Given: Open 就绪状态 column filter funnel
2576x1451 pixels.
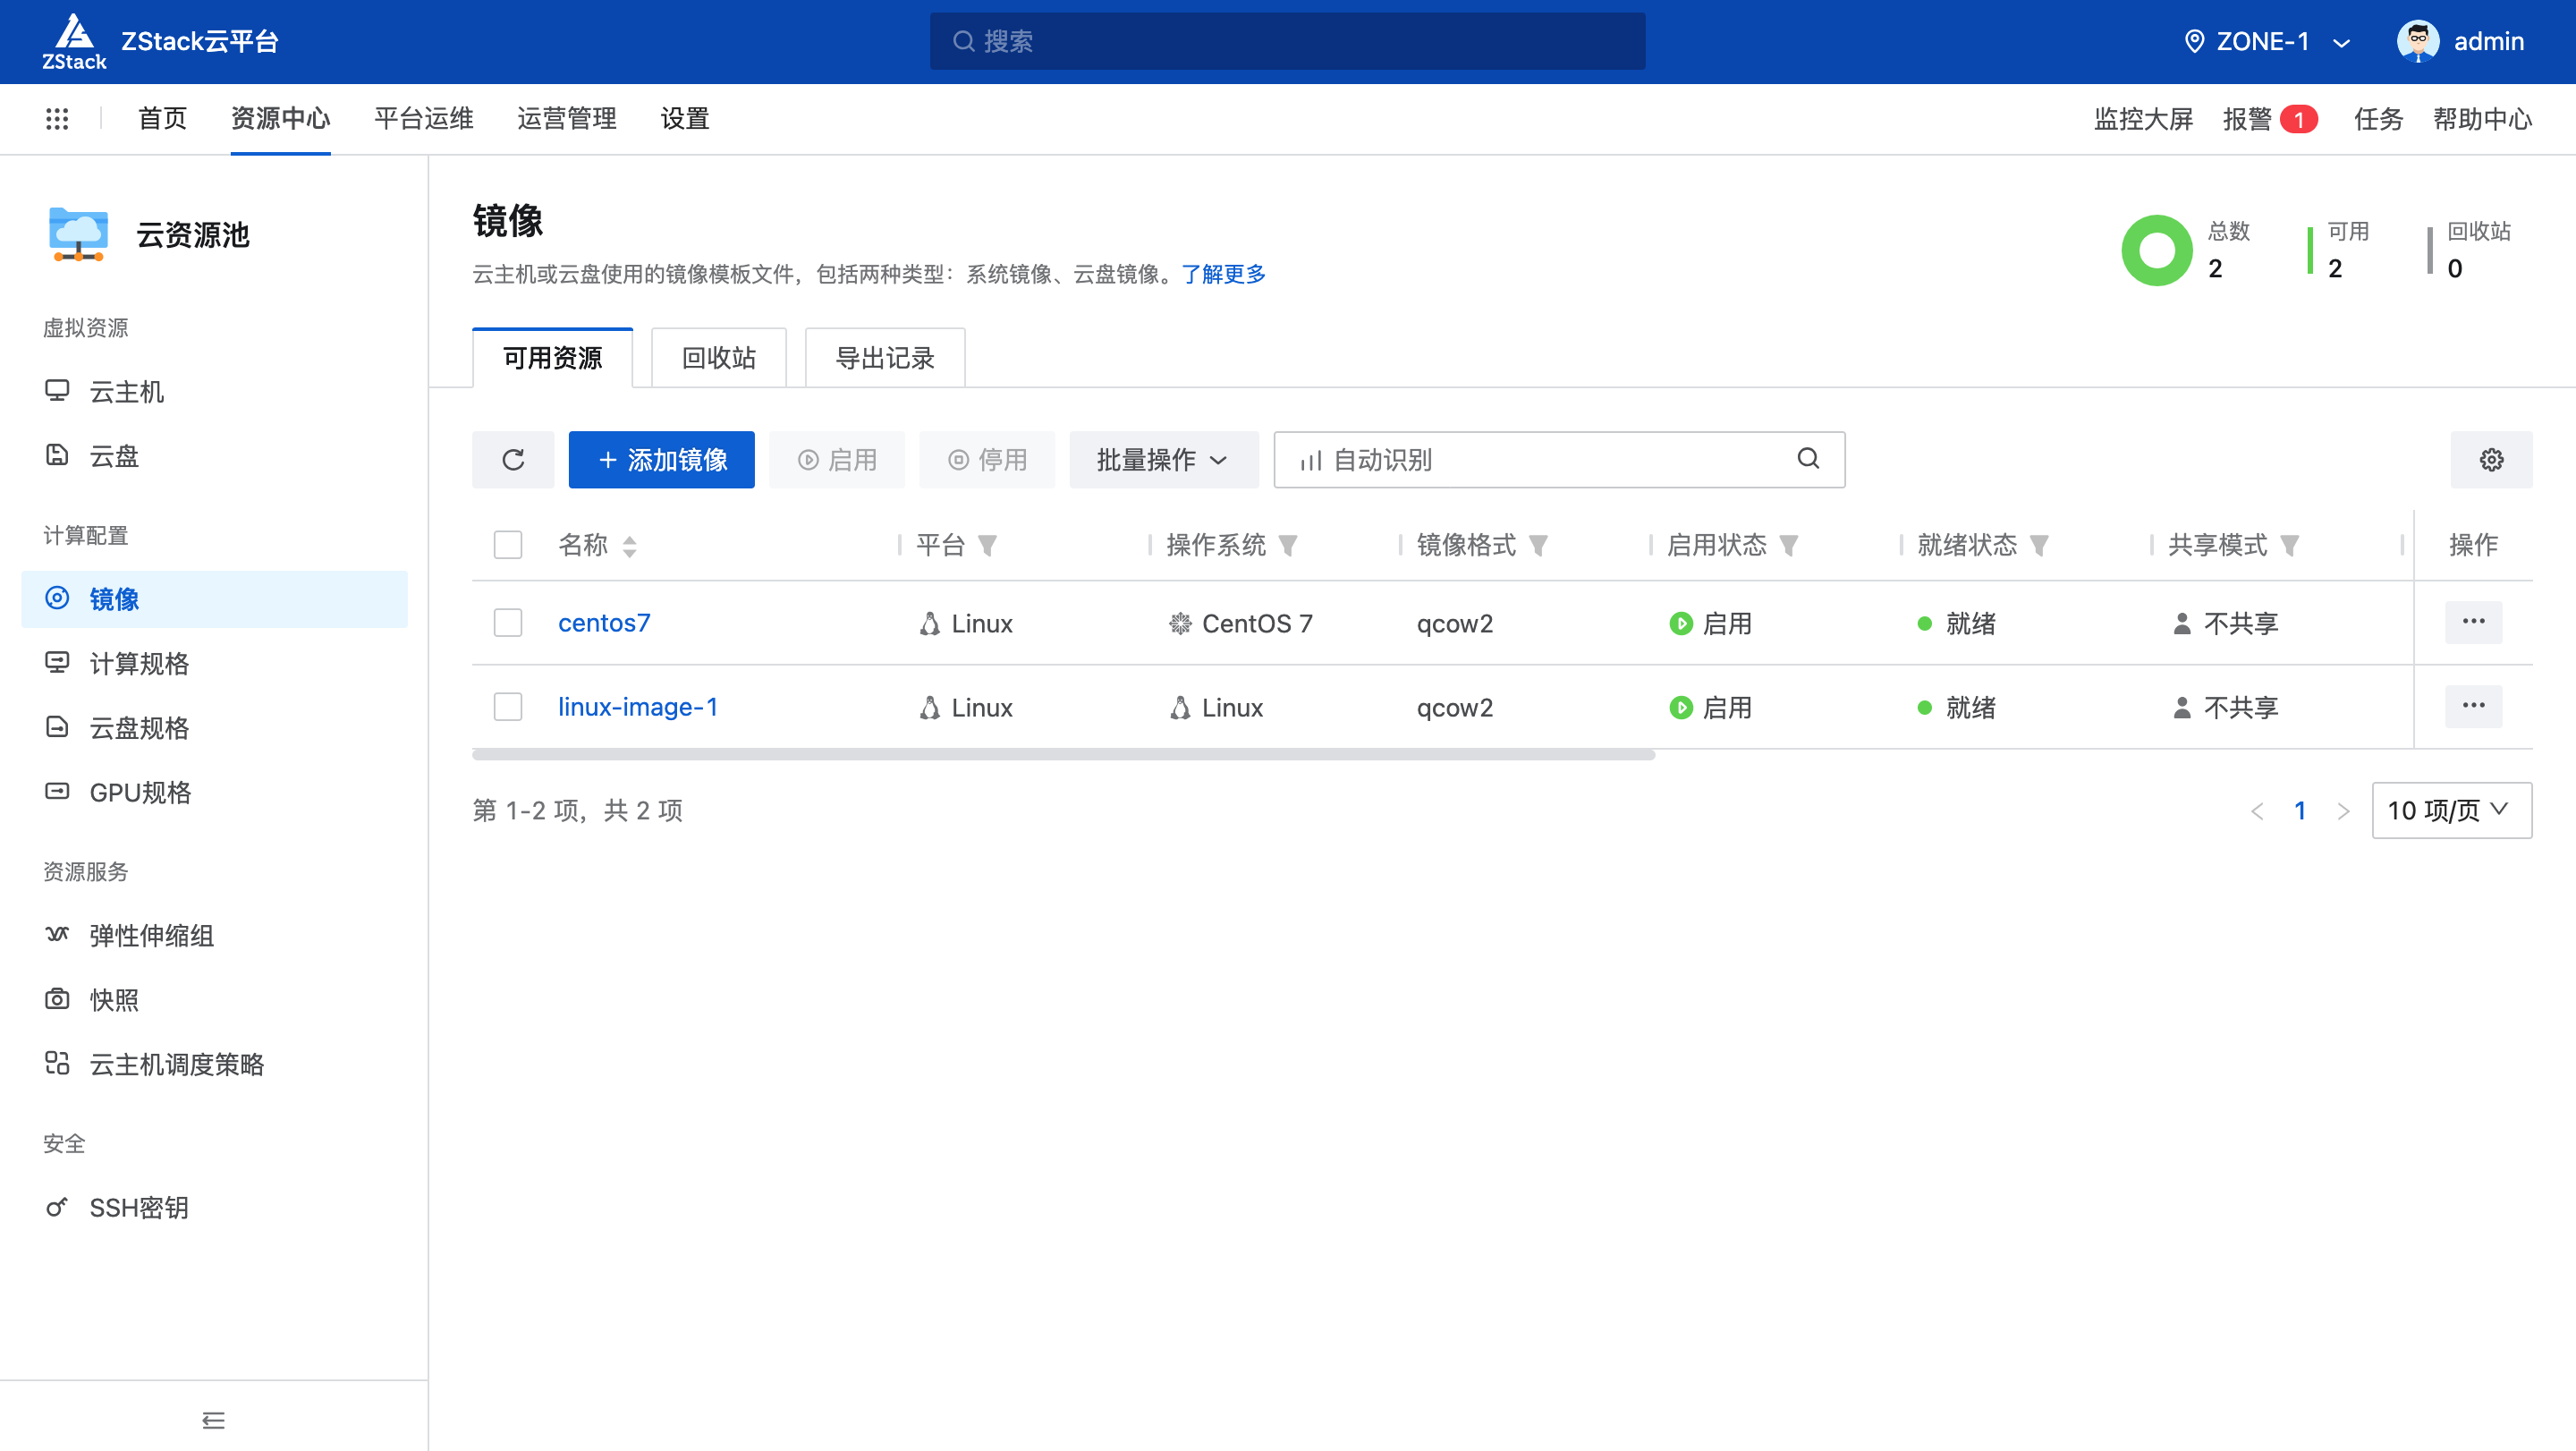Looking at the screenshot, I should pyautogui.click(x=2039, y=546).
